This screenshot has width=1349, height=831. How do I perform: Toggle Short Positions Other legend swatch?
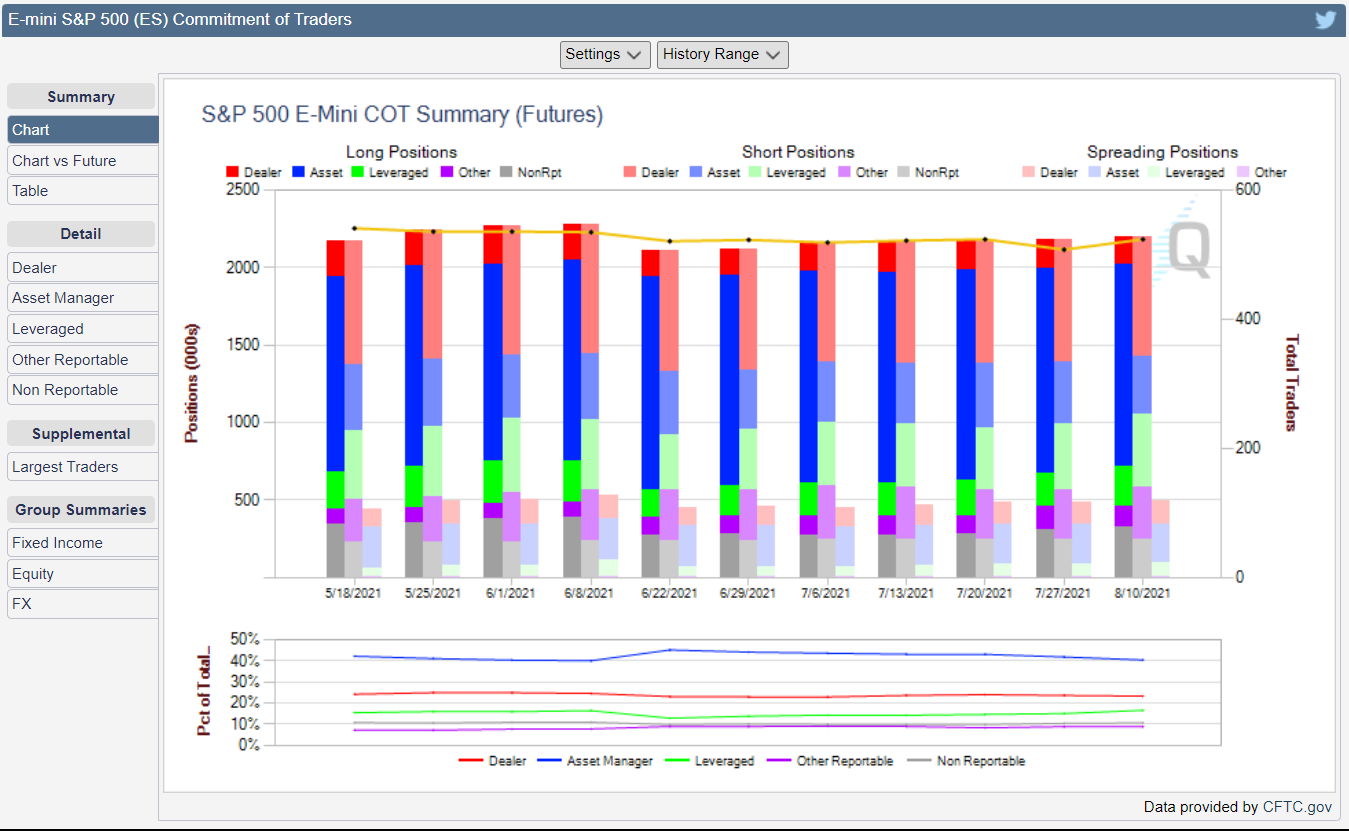point(842,172)
